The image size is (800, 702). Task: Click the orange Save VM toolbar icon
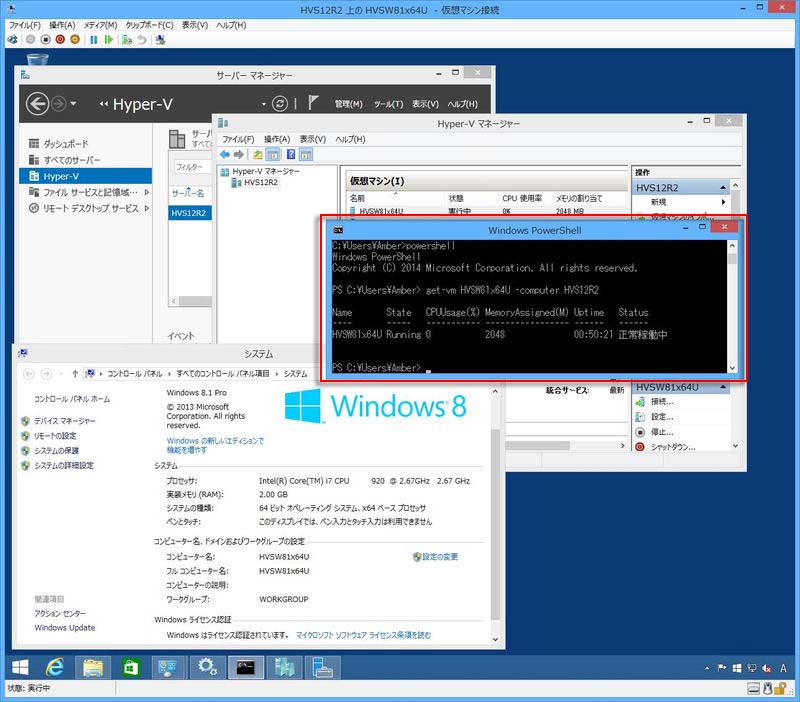75,39
